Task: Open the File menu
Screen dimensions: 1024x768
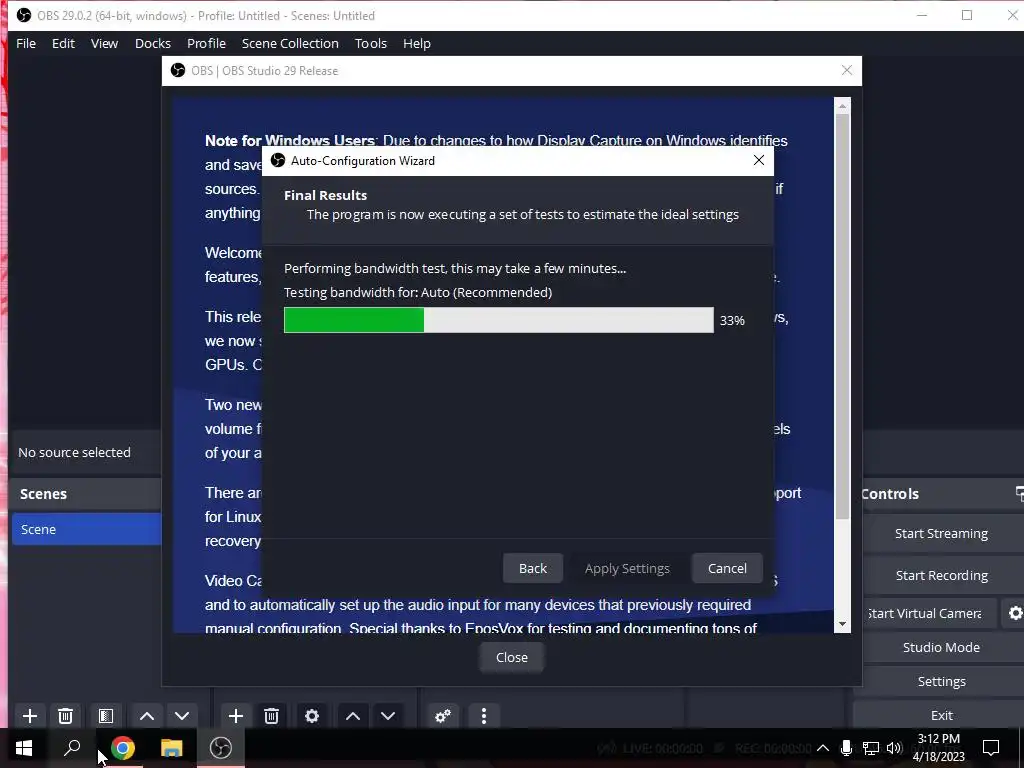Action: click(26, 43)
